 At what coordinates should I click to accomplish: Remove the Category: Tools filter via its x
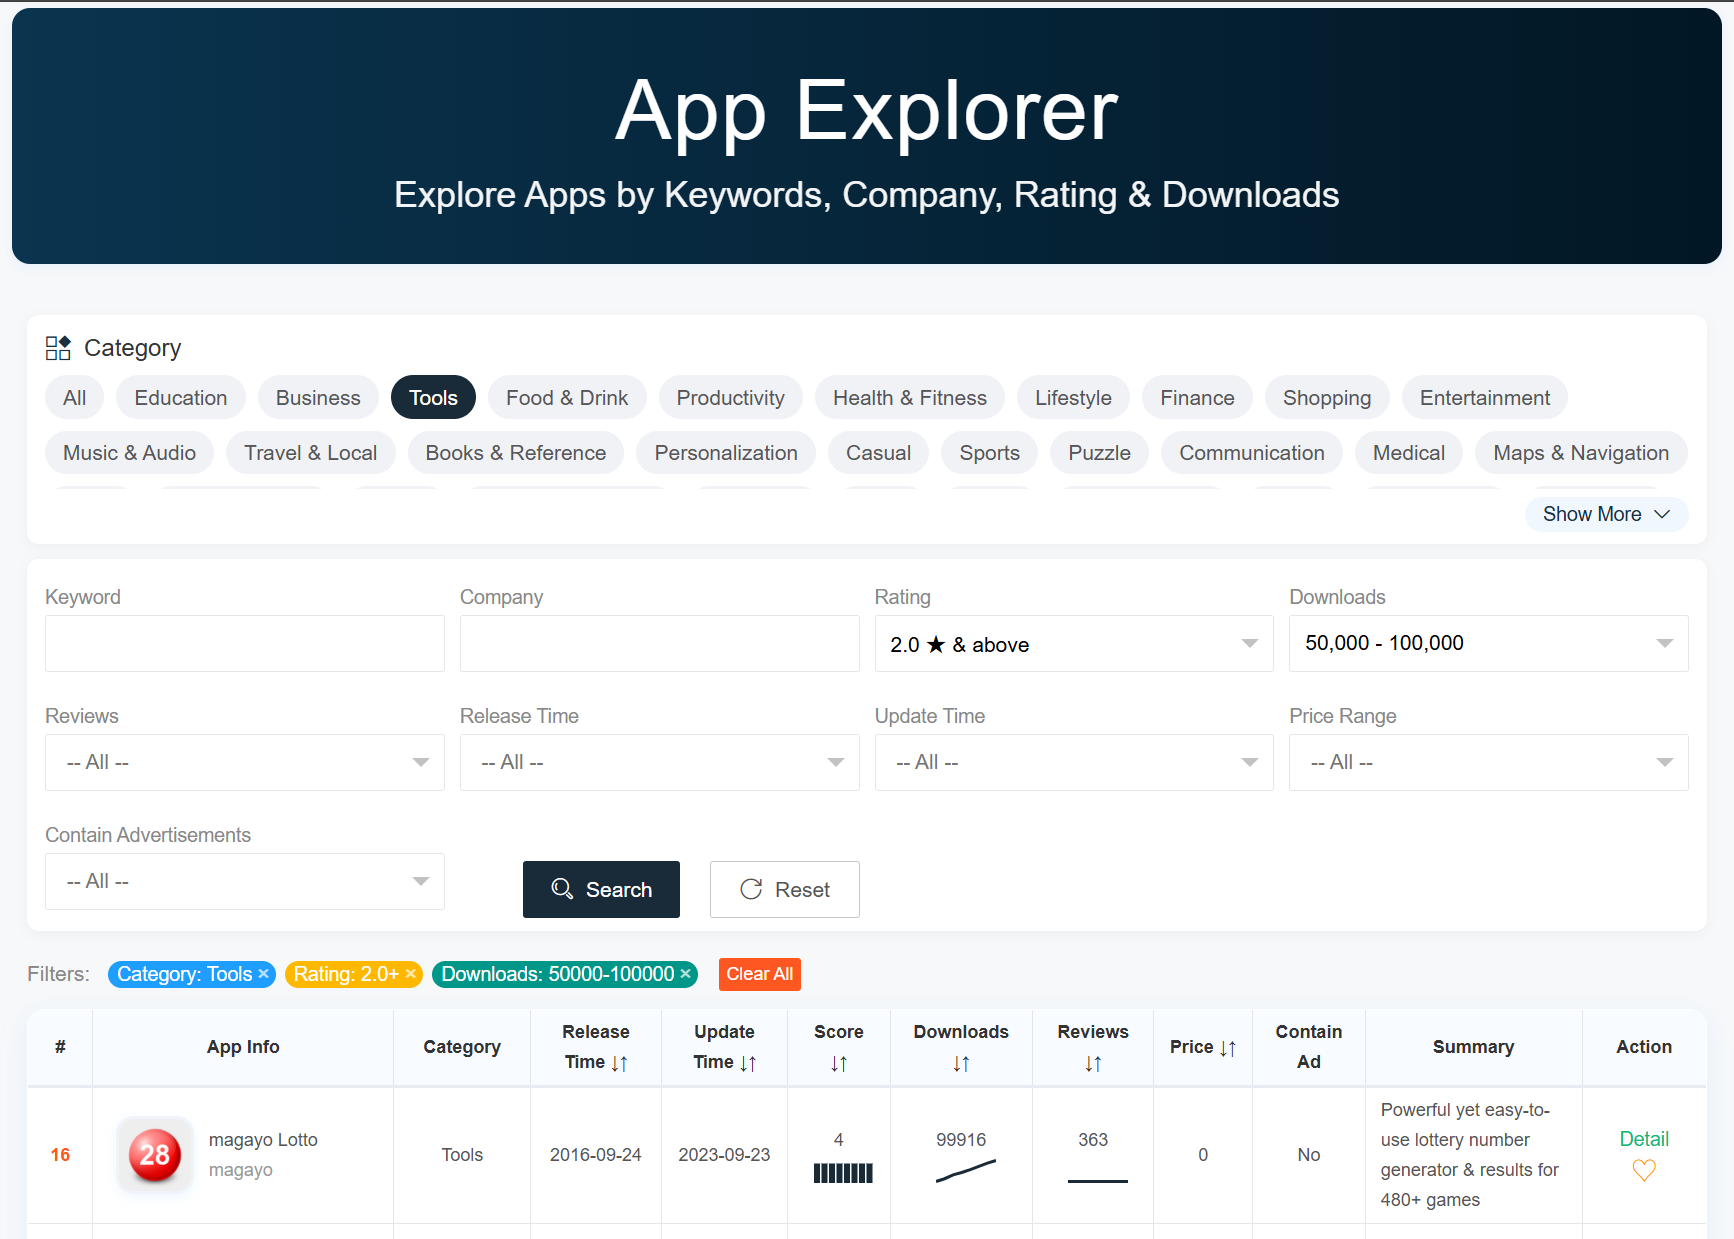263,974
